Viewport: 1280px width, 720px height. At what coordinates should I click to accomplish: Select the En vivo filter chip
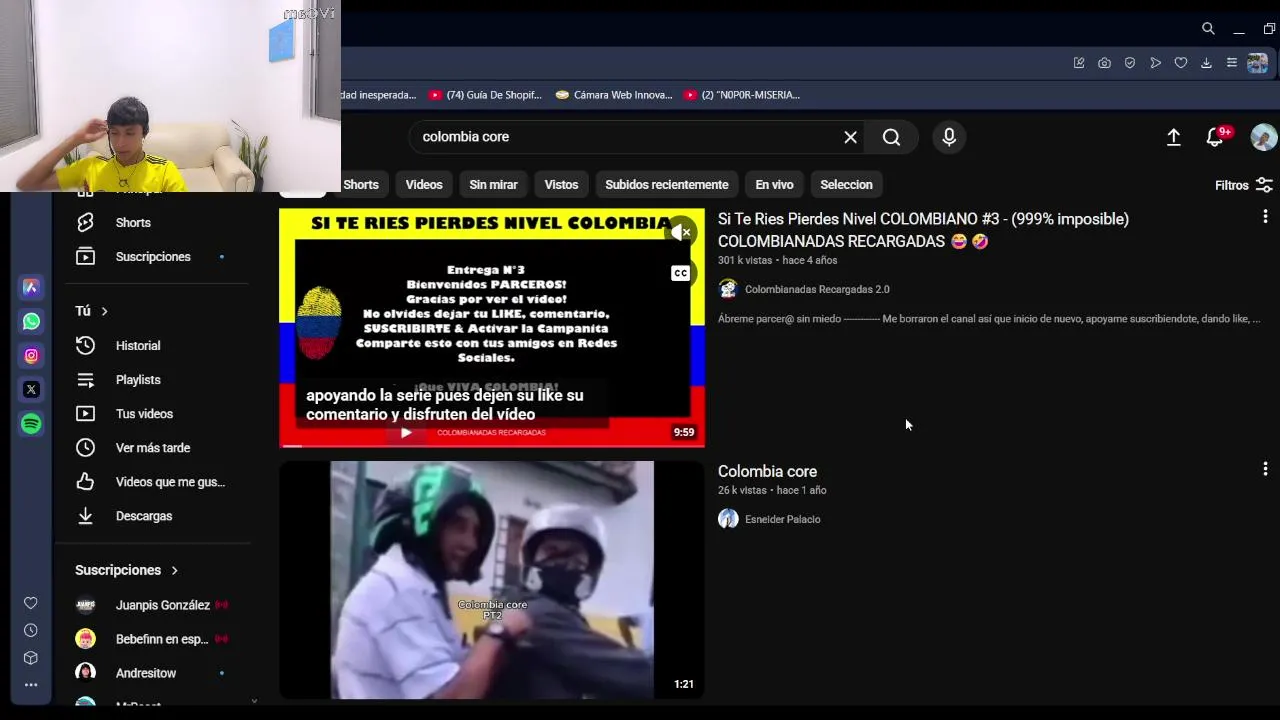[774, 185]
